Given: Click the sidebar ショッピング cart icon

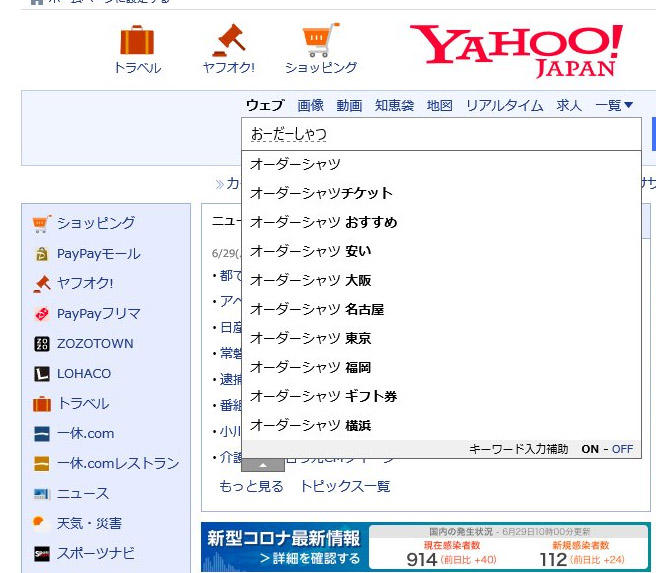Looking at the screenshot, I should click(42, 223).
